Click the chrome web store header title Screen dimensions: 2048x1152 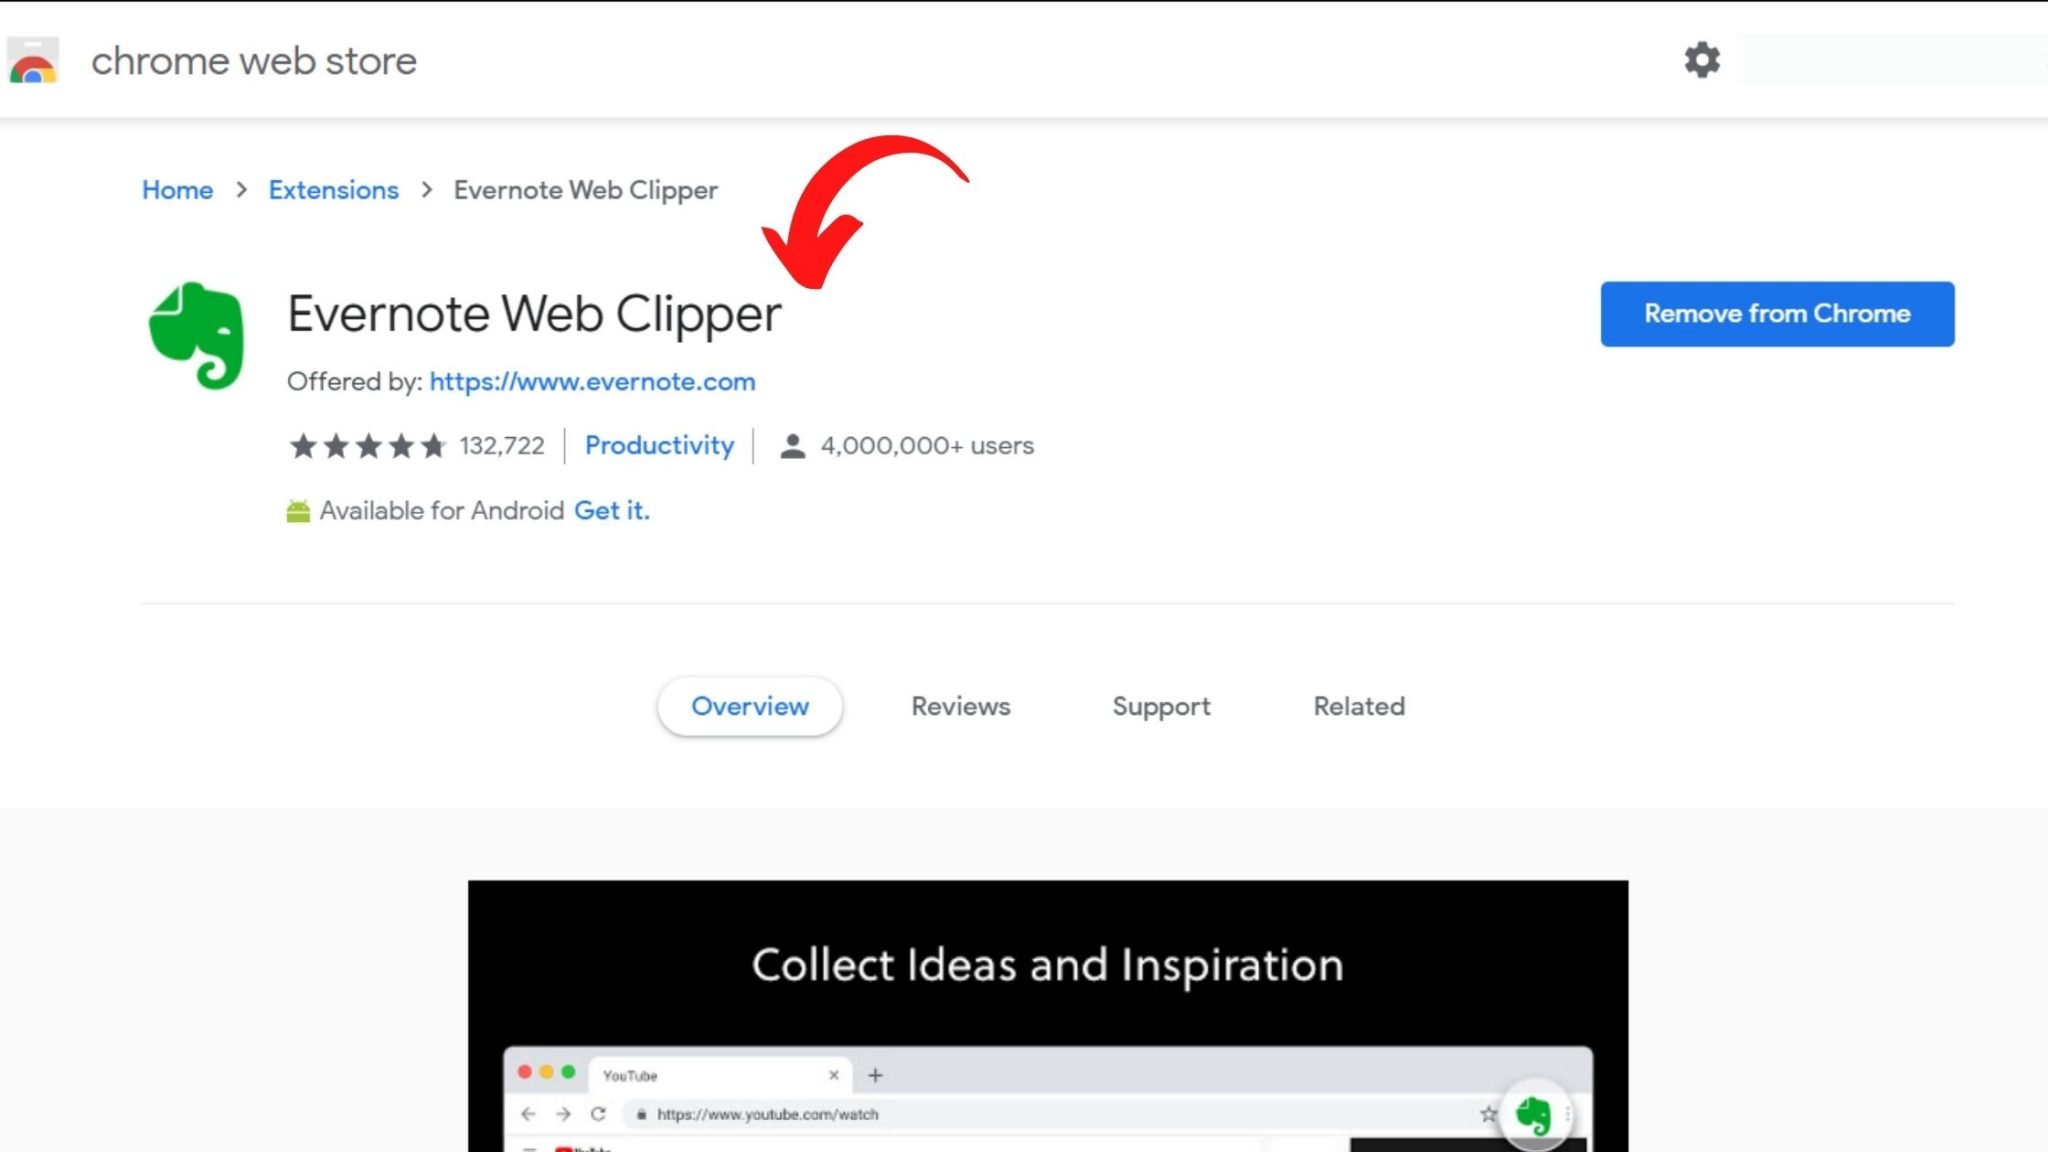pos(254,61)
